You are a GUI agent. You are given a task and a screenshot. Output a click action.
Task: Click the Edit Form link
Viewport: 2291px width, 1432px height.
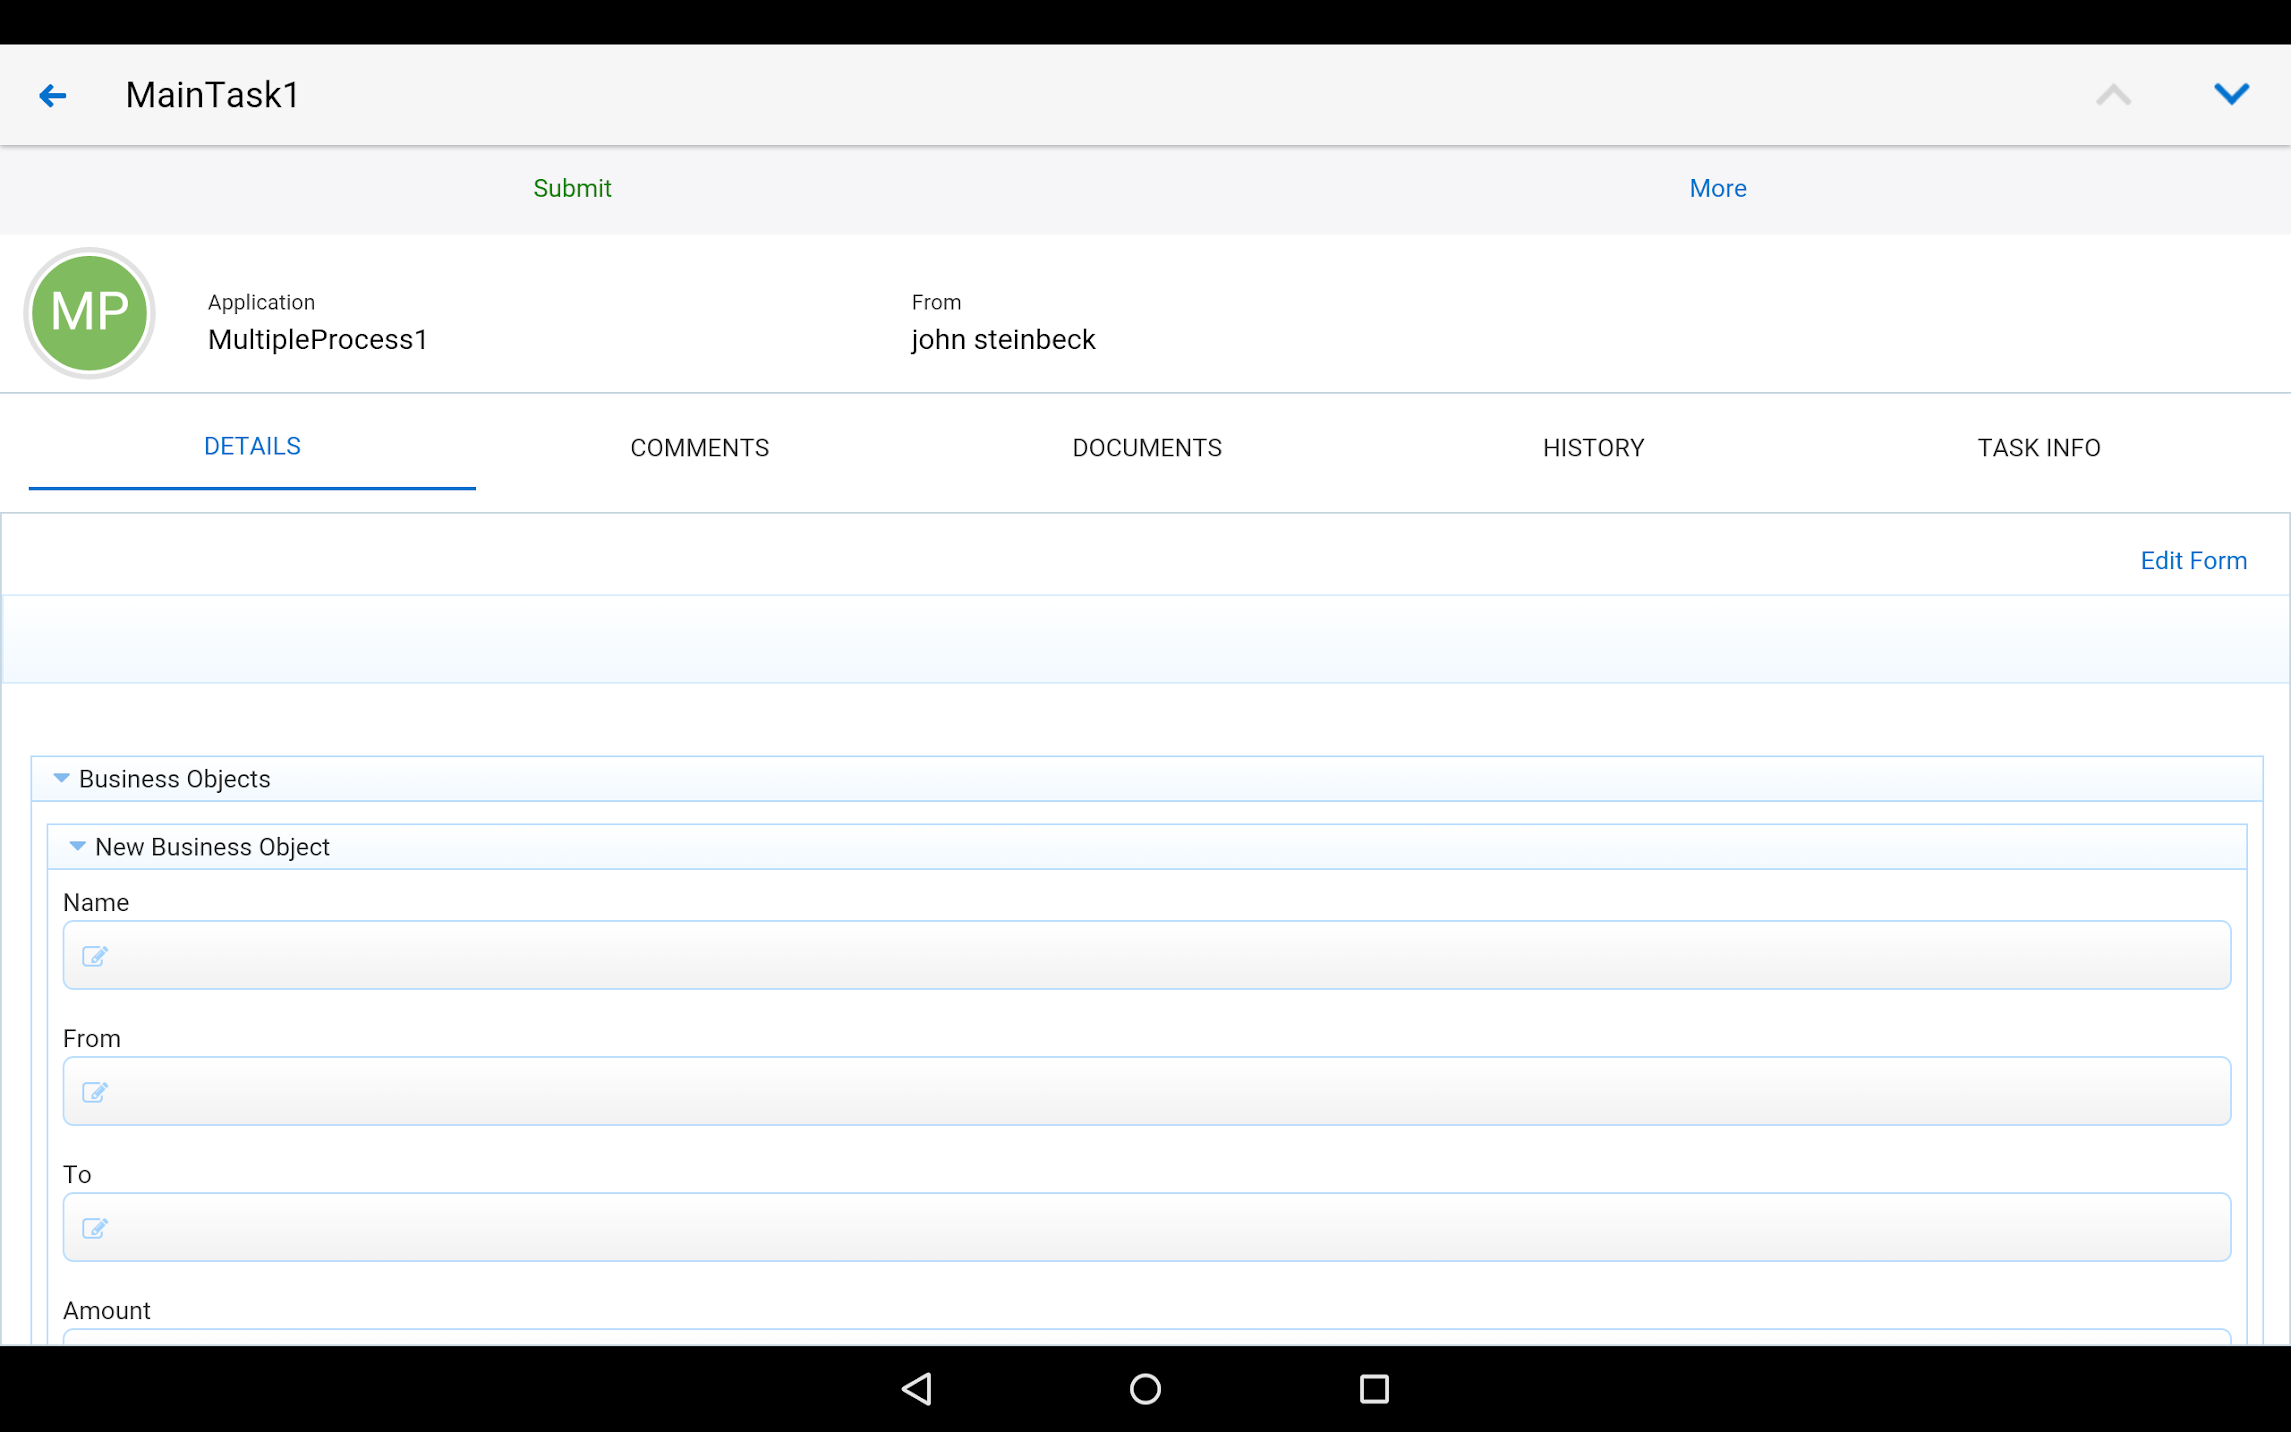click(x=2193, y=561)
